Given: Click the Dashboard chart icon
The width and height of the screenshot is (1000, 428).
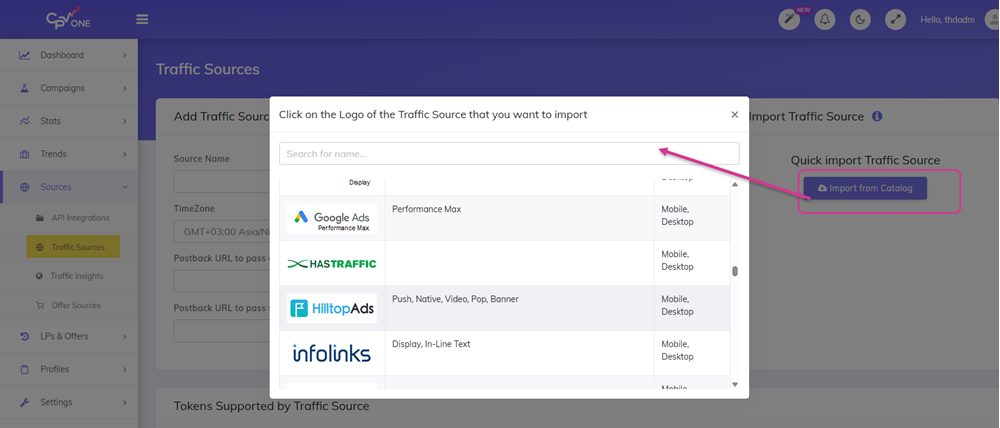Looking at the screenshot, I should click(x=24, y=55).
